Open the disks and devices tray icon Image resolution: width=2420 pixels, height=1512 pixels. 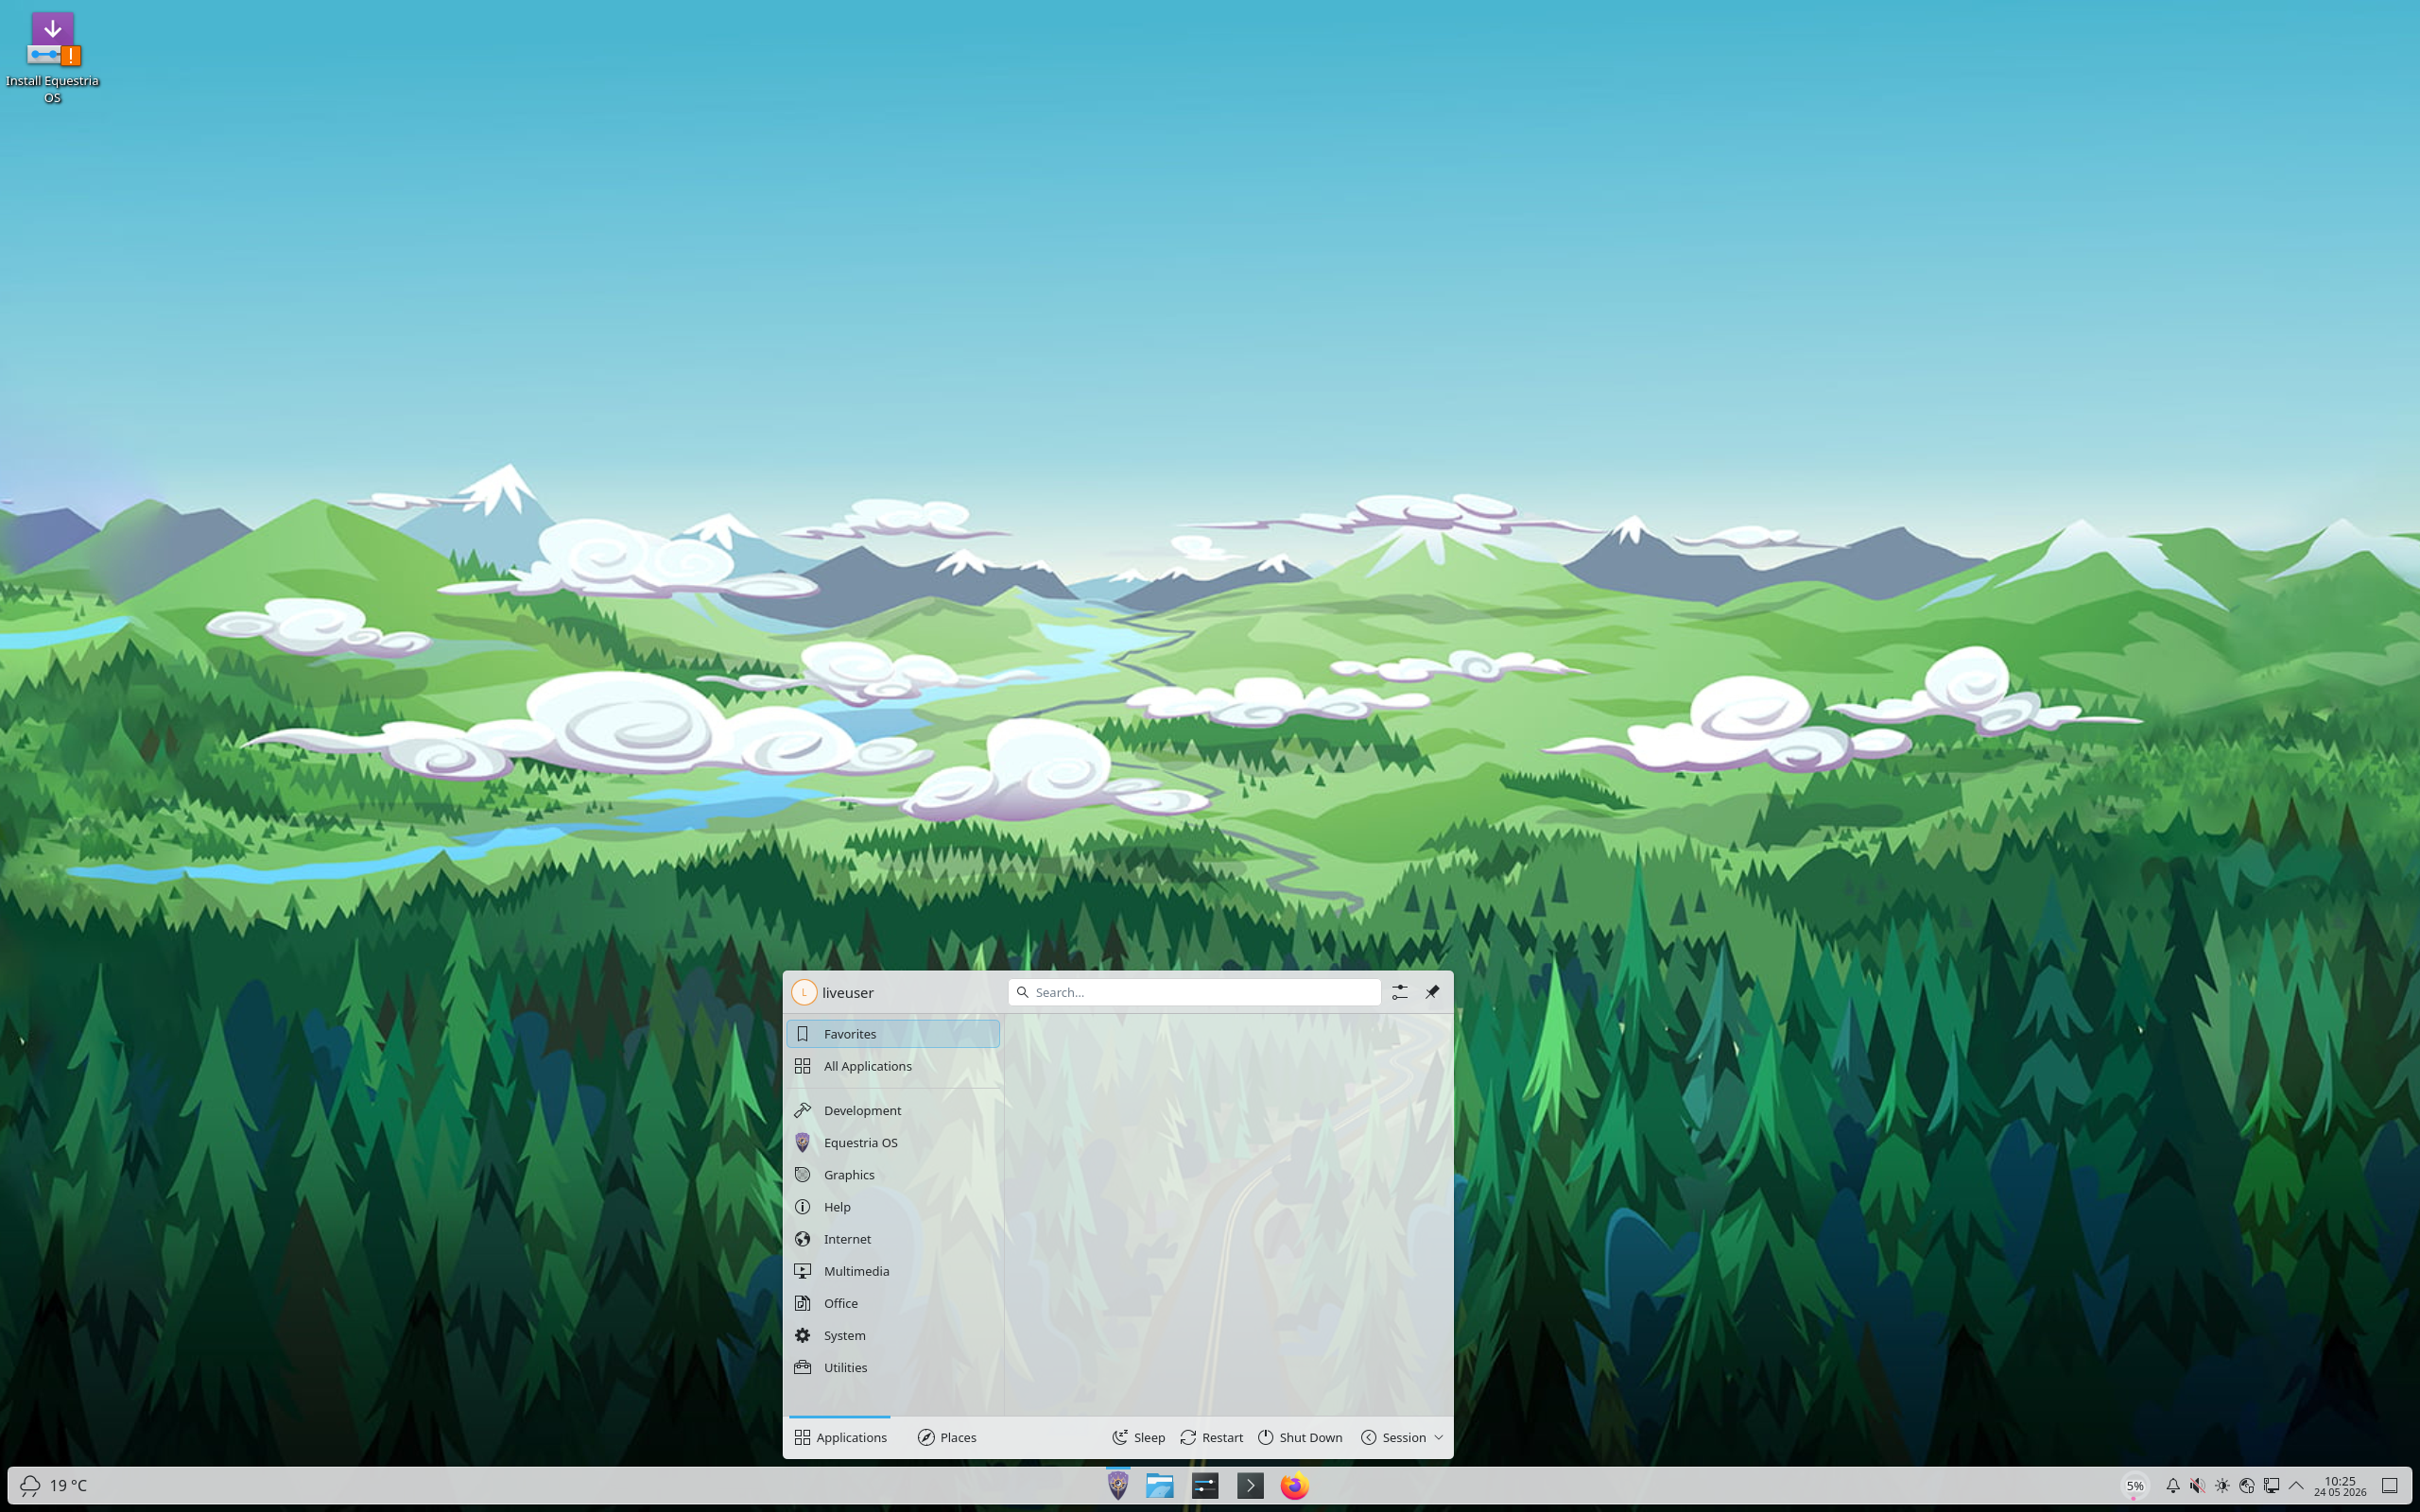click(2247, 1485)
